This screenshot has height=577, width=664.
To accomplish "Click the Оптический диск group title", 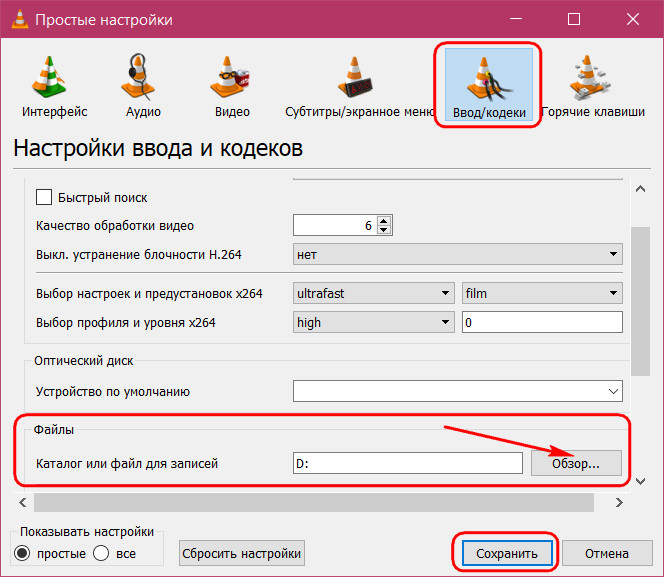I will [x=83, y=361].
